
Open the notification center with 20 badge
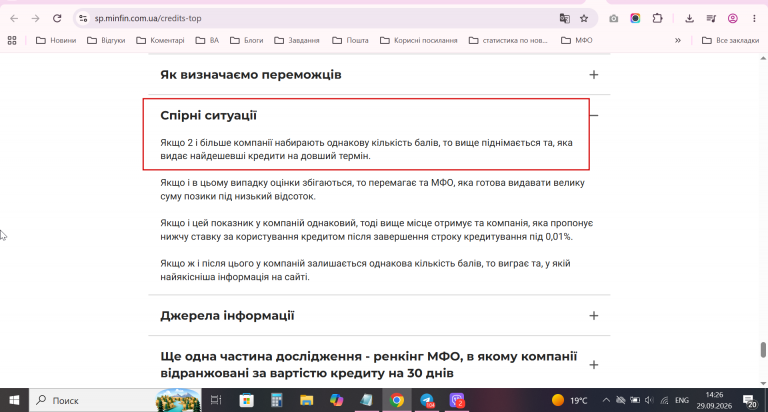749,401
